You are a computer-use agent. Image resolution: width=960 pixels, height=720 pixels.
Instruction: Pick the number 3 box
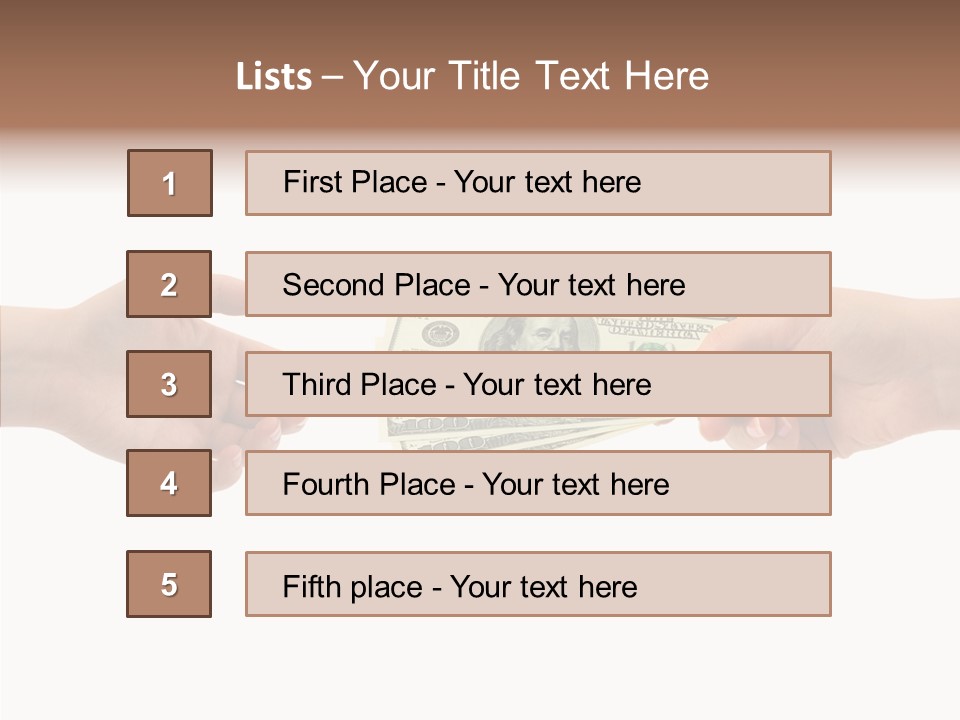(x=169, y=384)
